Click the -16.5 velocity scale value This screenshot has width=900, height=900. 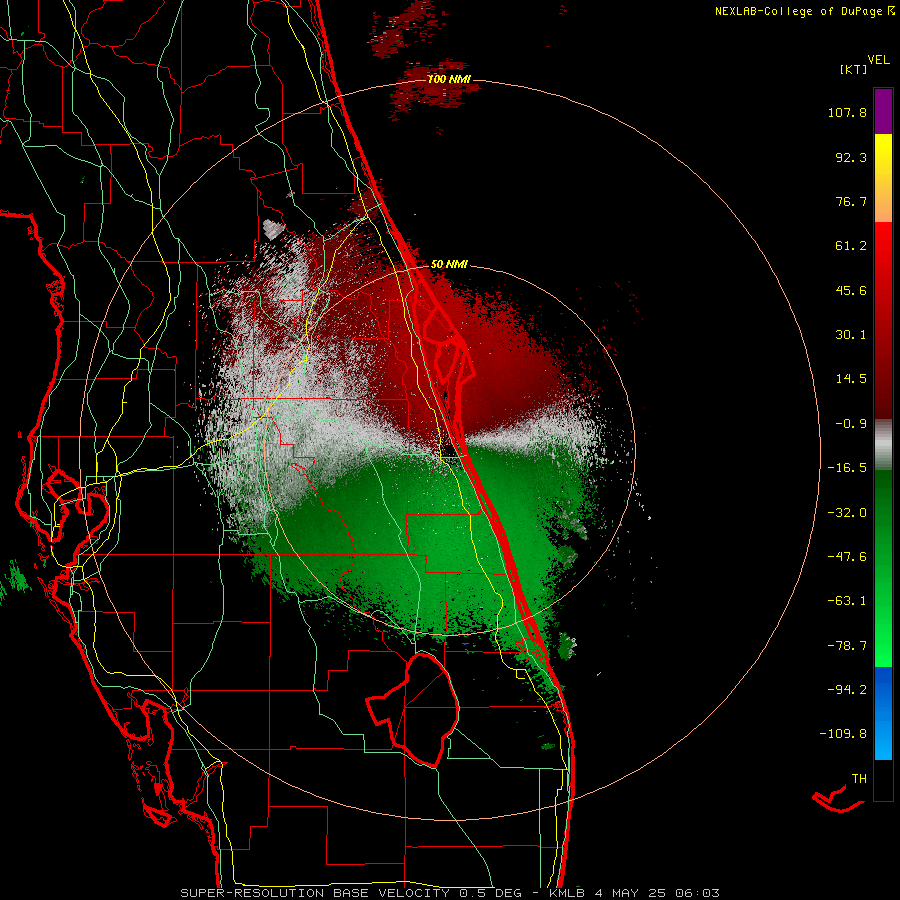tap(847, 468)
